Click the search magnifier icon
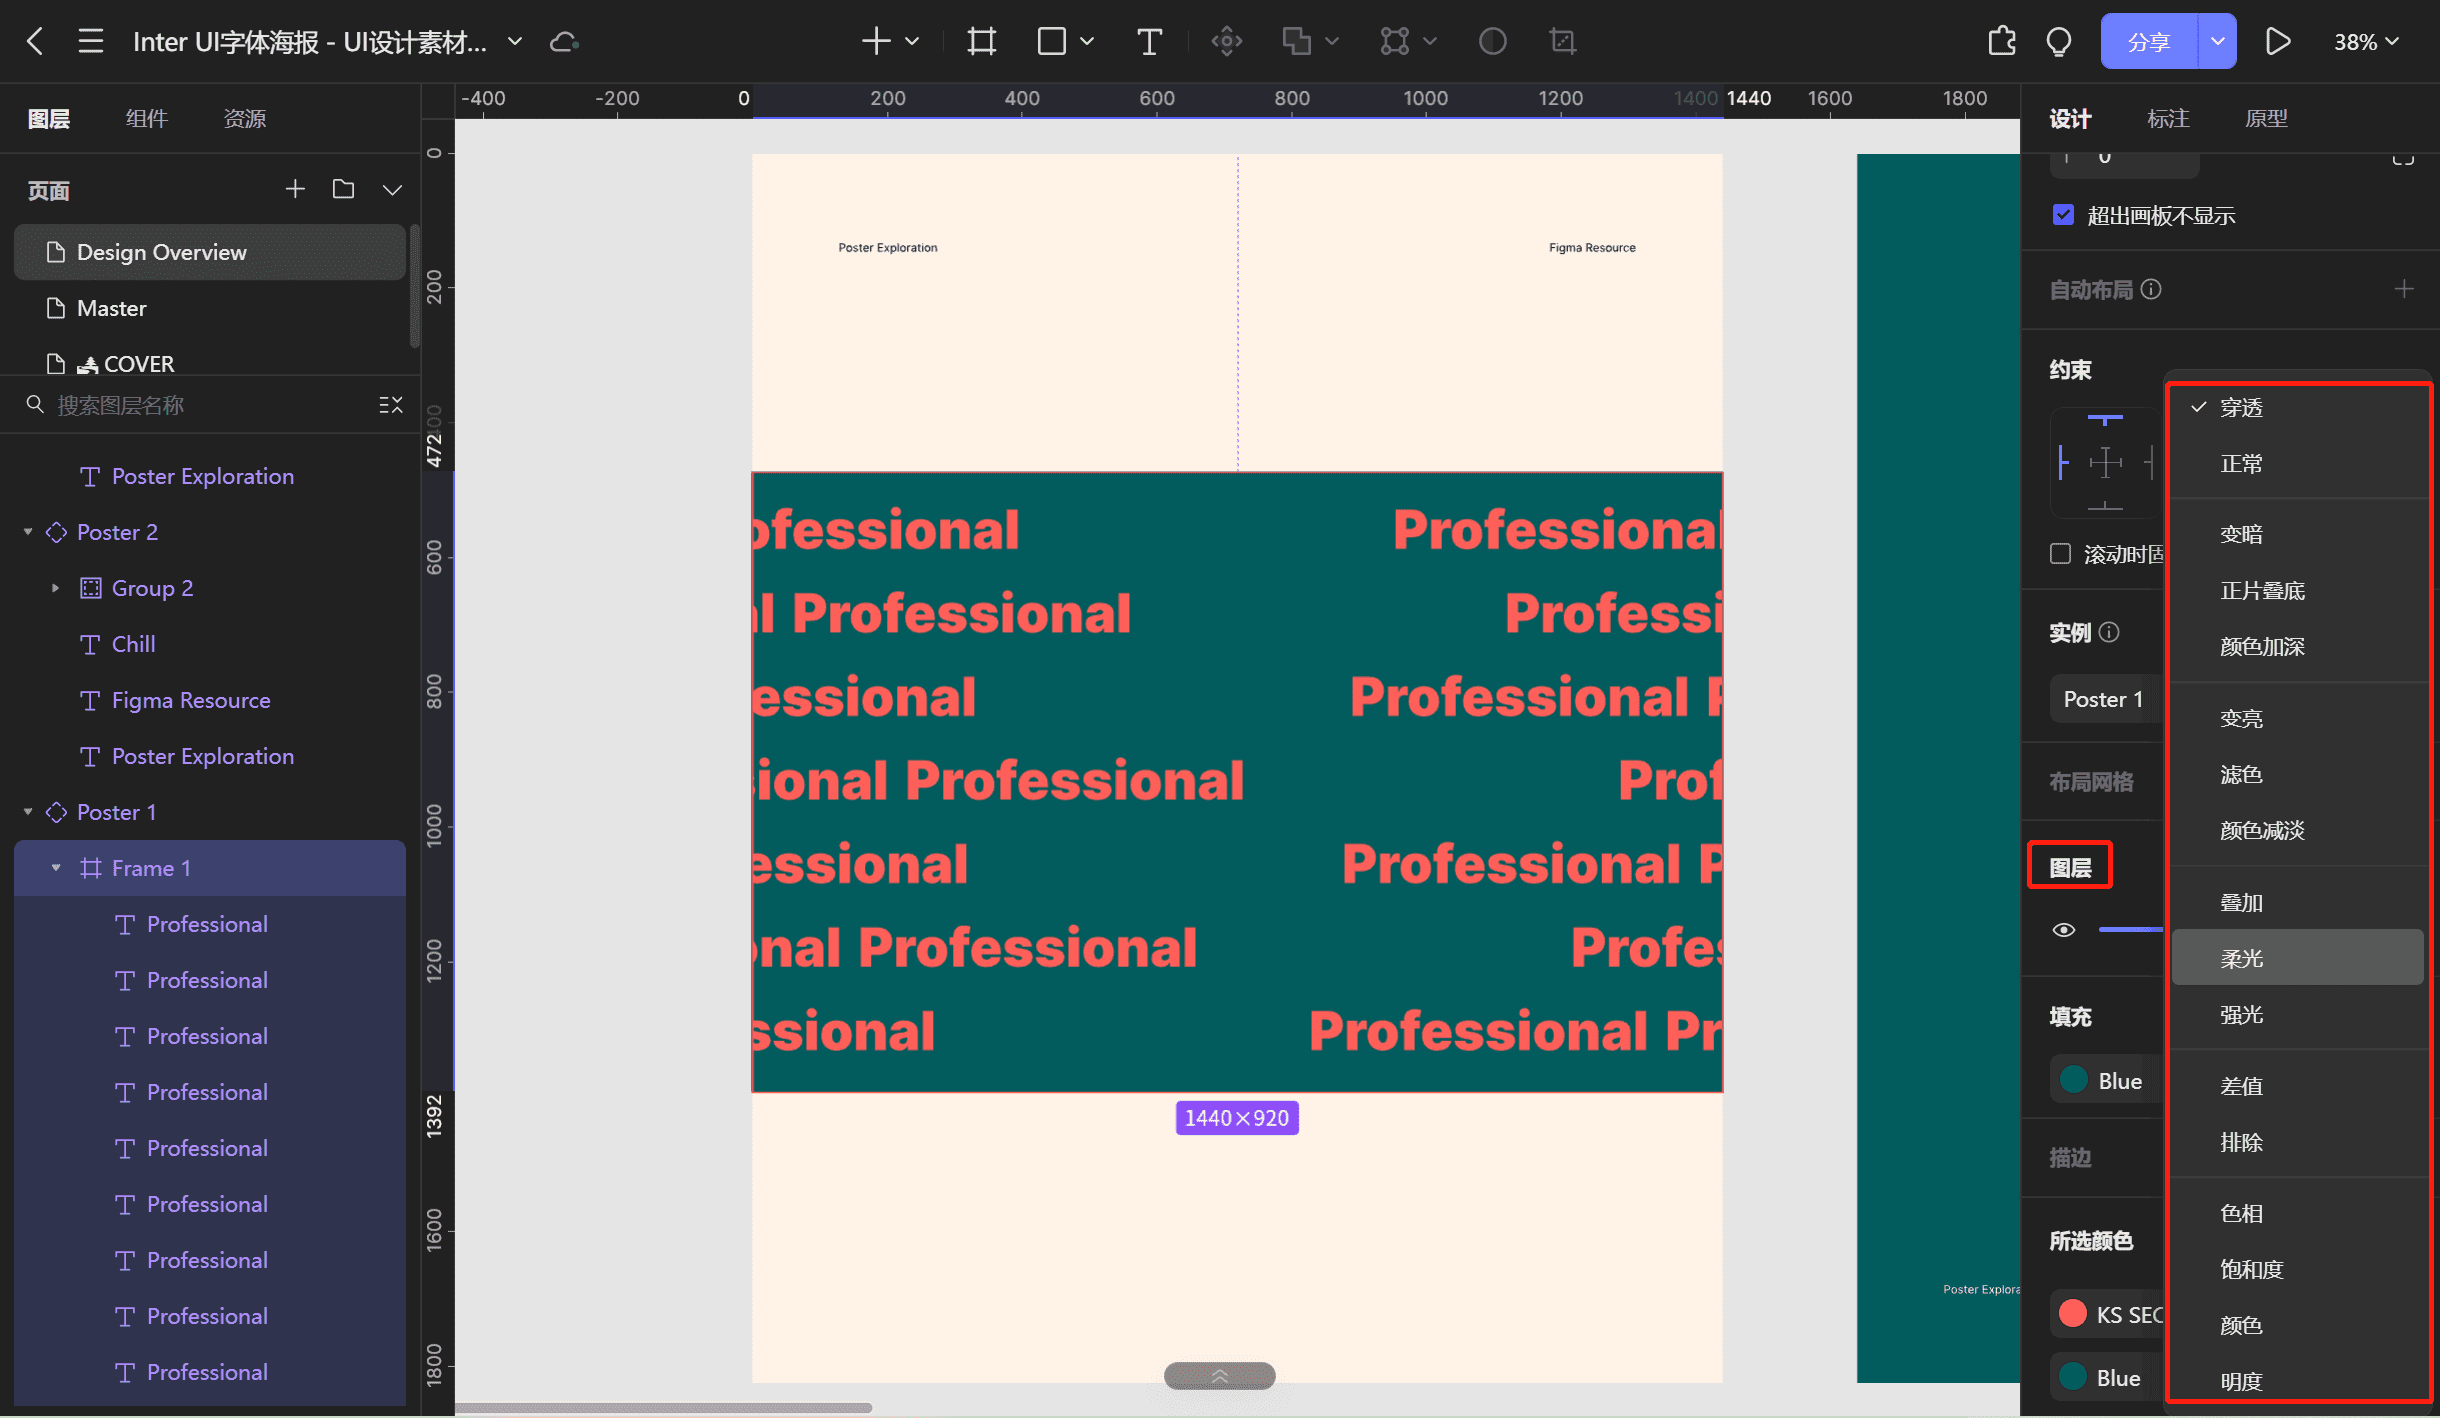Image resolution: width=2440 pixels, height=1418 pixels. click(x=35, y=404)
